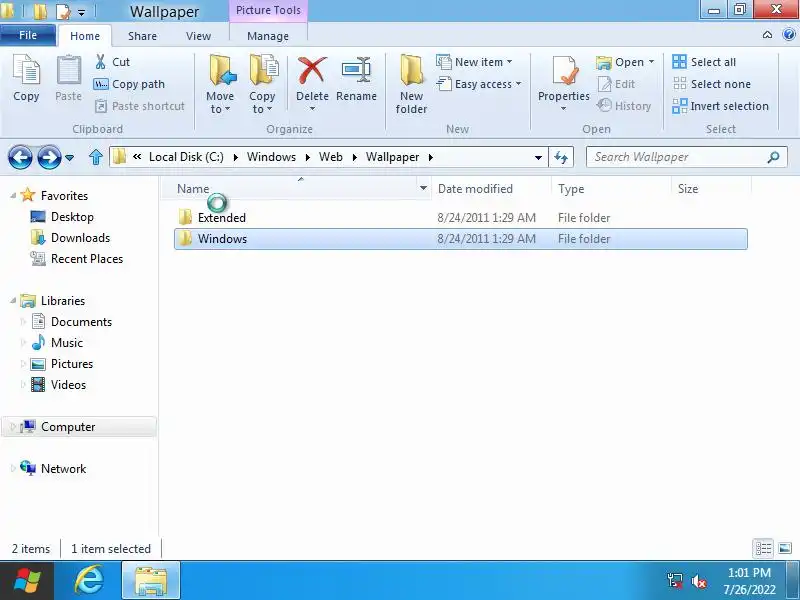Open the File menu

tap(28, 35)
